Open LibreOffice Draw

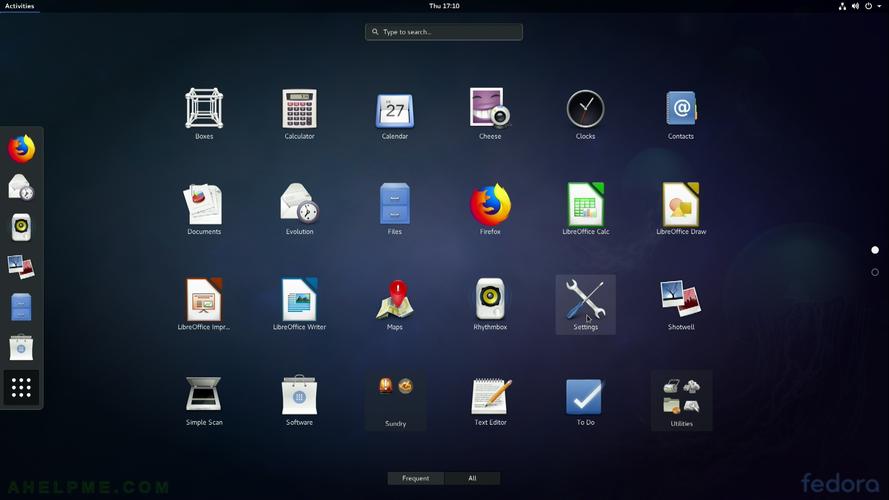(x=680, y=209)
